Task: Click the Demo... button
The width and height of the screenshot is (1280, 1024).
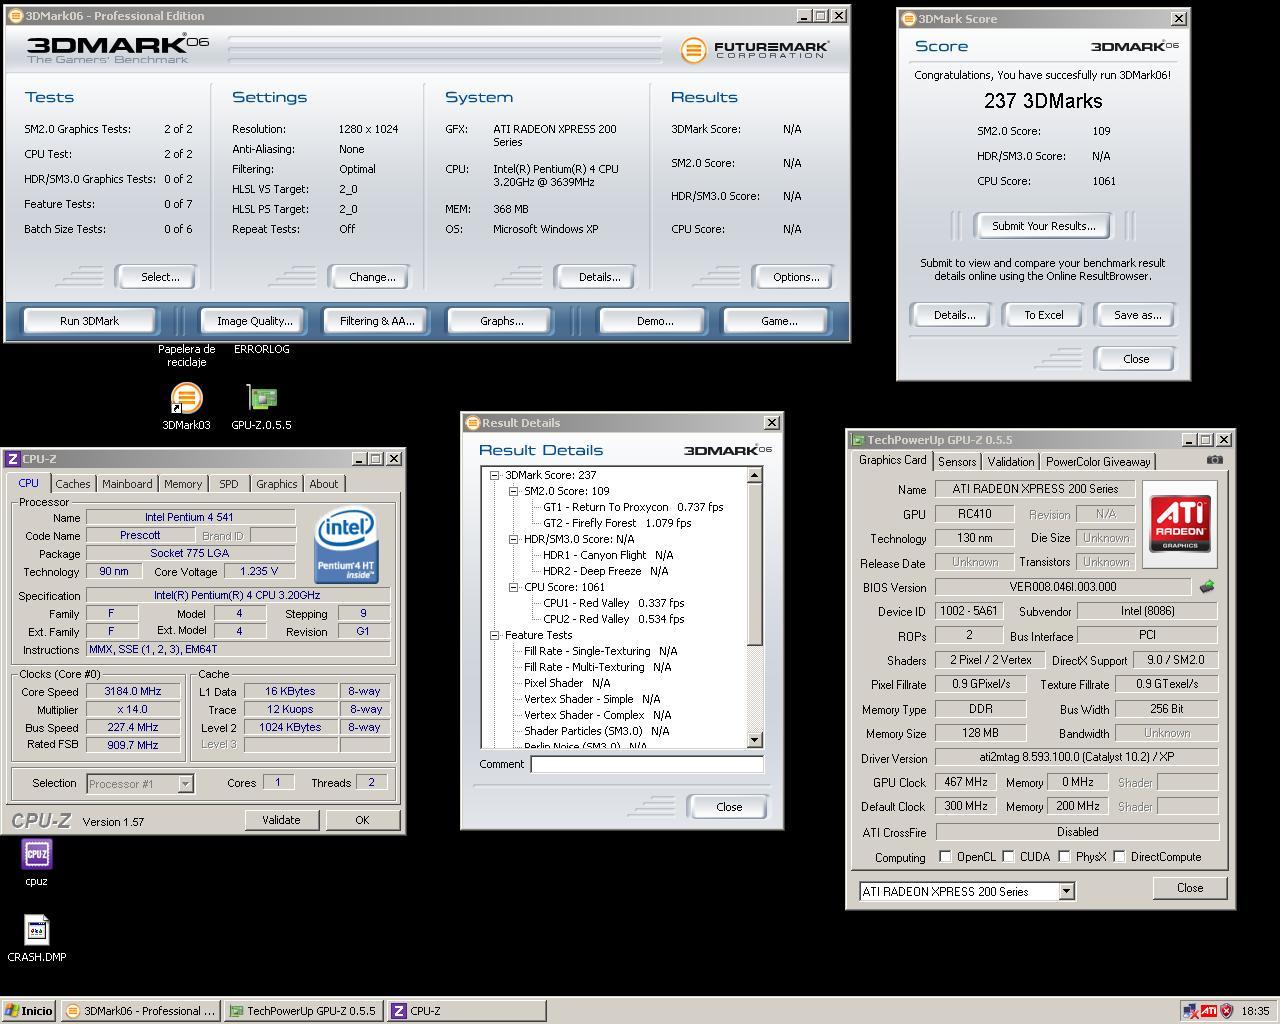Action: pyautogui.click(x=655, y=321)
